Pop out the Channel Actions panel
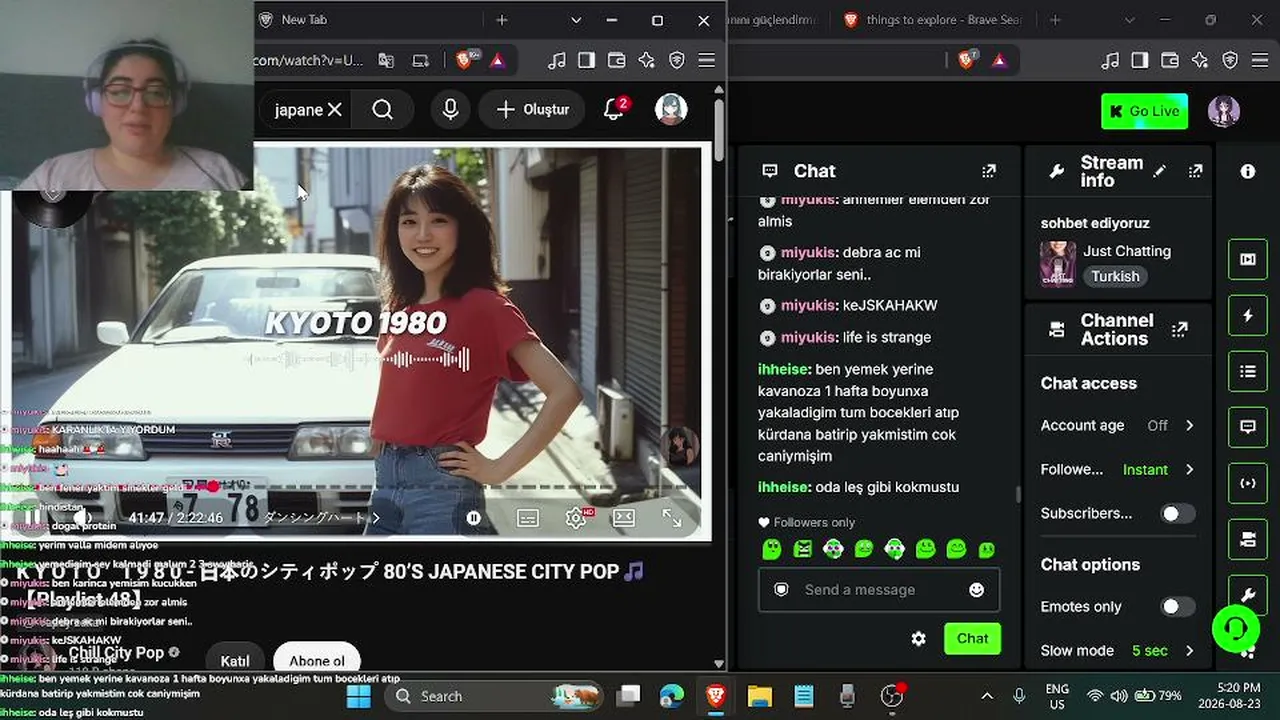This screenshot has height=720, width=1280. pos(1180,329)
